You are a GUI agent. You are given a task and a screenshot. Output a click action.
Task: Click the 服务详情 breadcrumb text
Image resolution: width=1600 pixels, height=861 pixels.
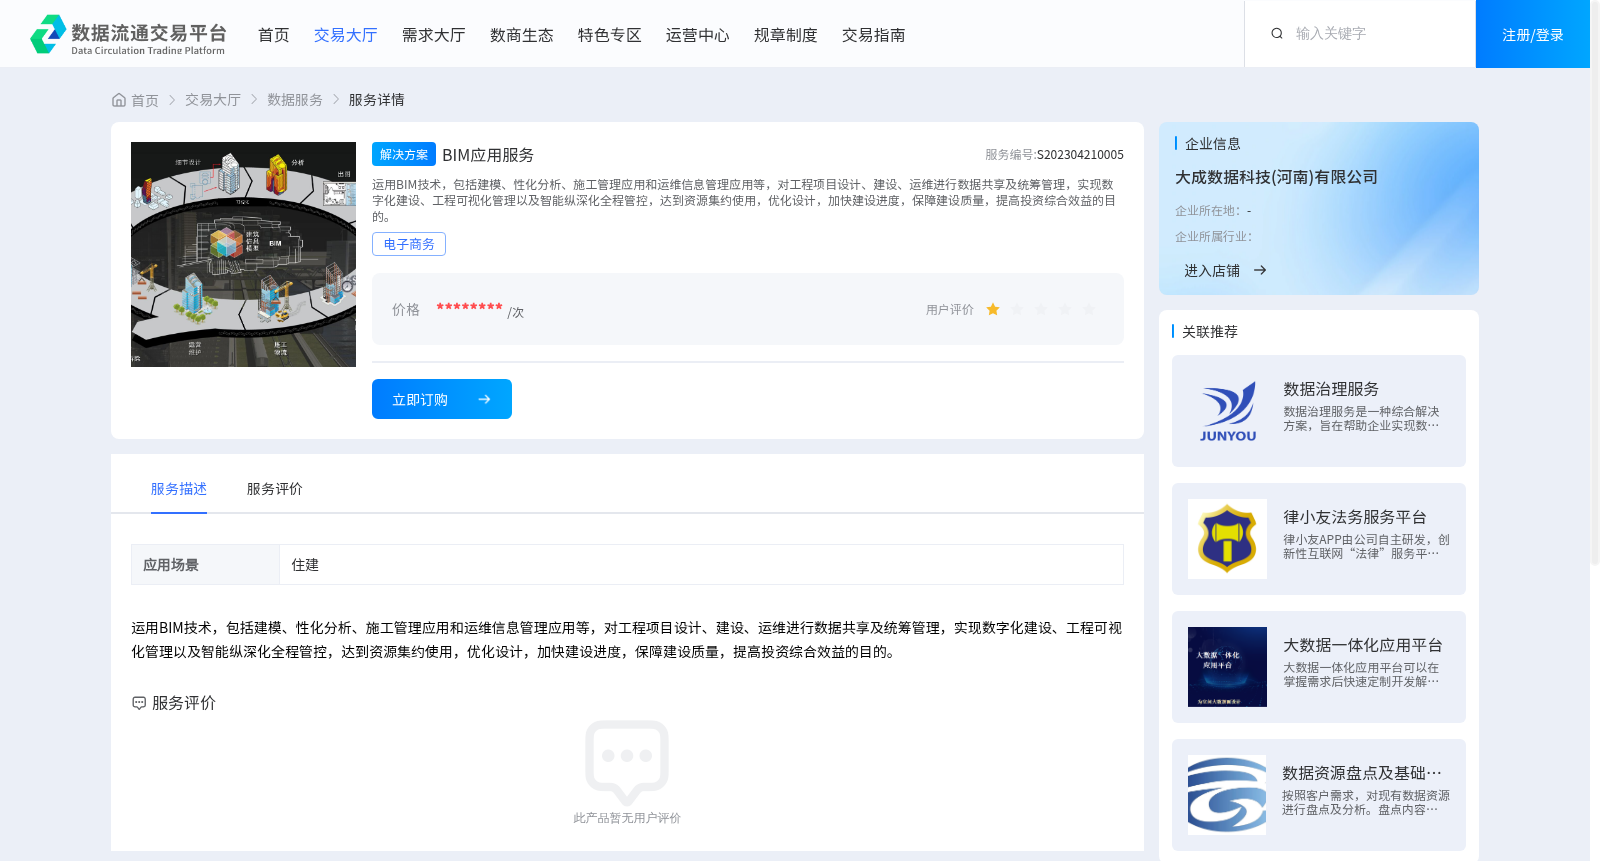click(x=377, y=100)
